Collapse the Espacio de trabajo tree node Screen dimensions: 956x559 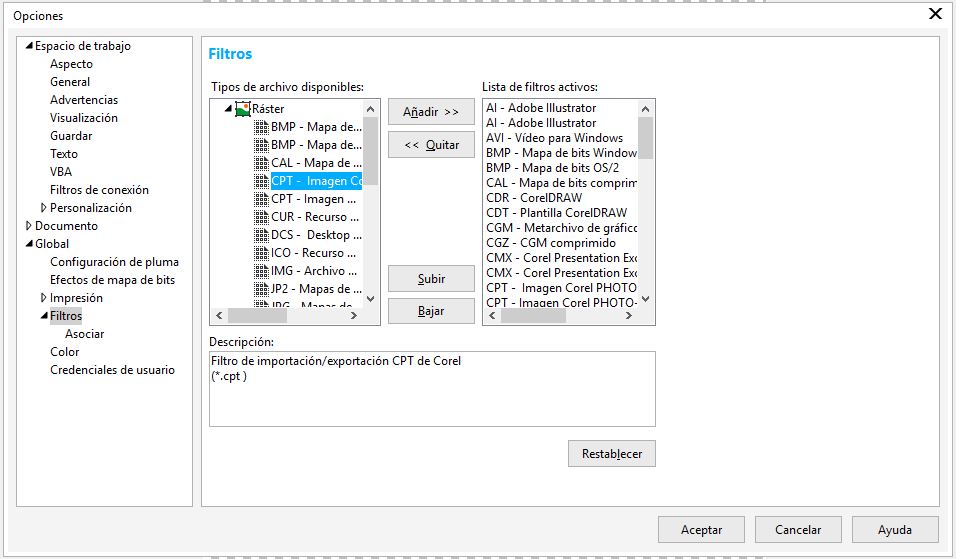[29, 46]
